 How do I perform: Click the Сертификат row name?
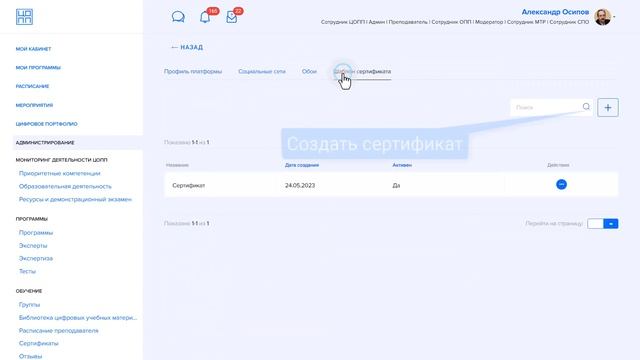[189, 185]
